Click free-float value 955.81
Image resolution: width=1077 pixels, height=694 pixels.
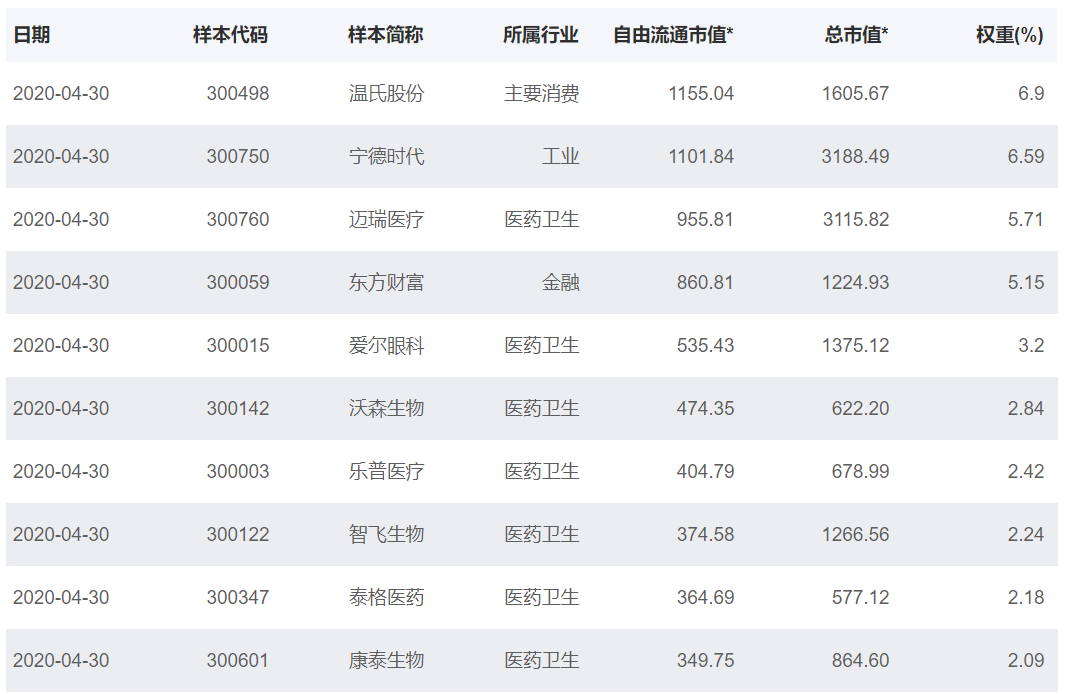tap(705, 220)
